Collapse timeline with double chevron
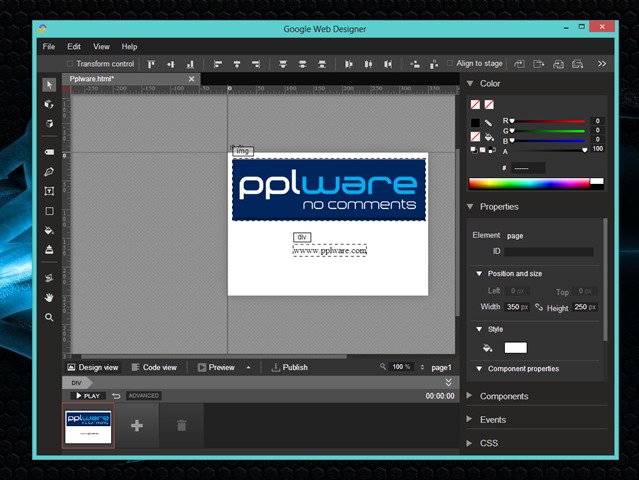Viewport: 639px width, 480px height. (x=448, y=382)
